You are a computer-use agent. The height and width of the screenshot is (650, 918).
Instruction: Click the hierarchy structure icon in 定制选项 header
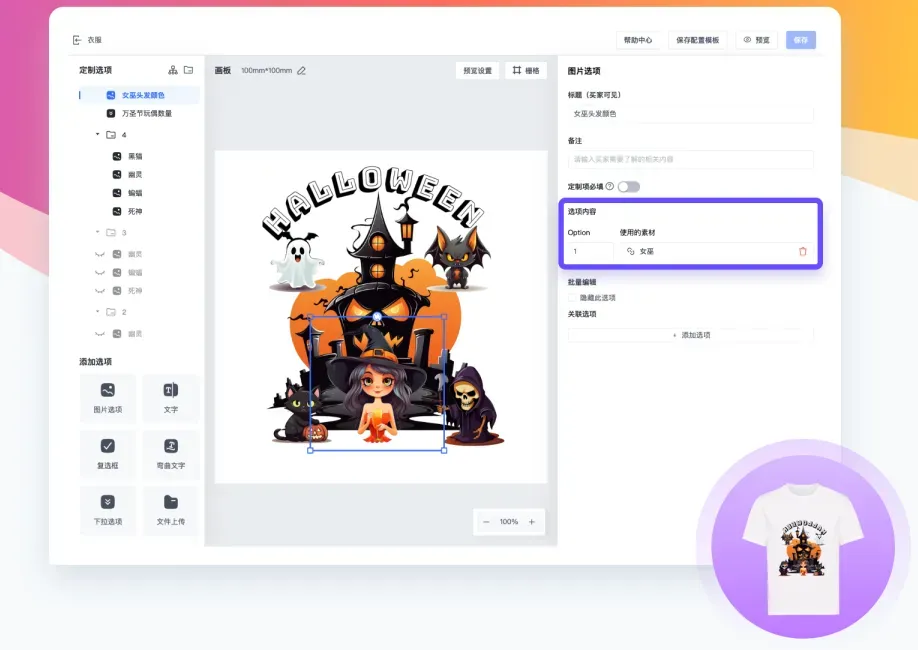173,70
